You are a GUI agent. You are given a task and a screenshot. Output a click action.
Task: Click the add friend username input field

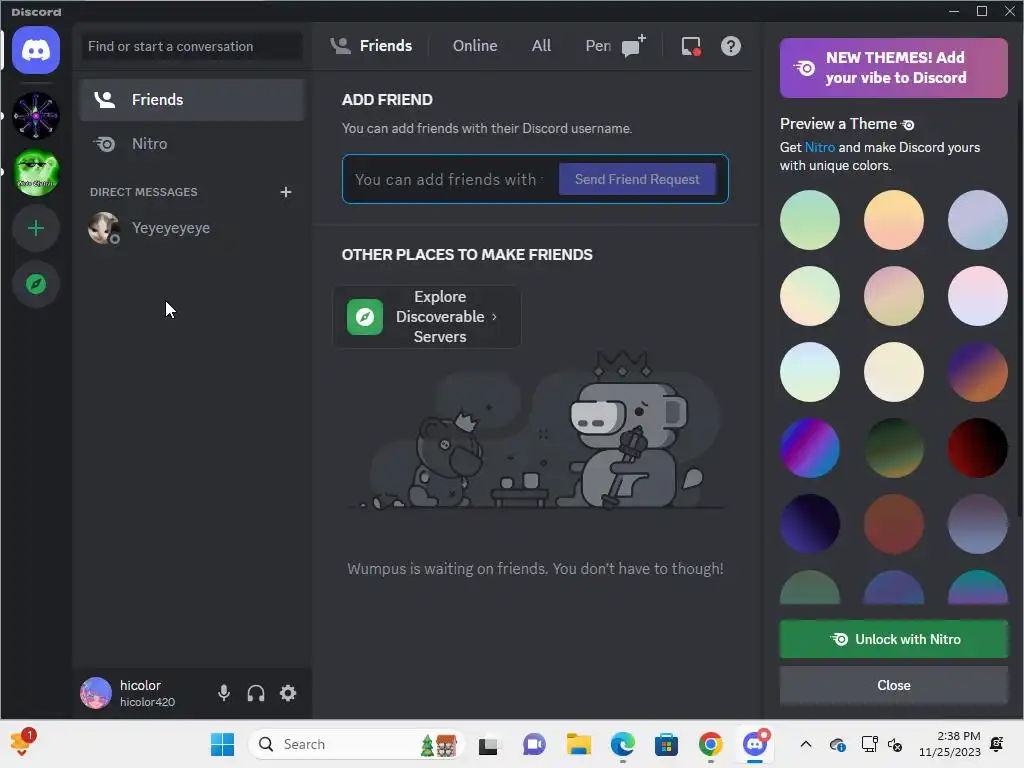click(451, 180)
